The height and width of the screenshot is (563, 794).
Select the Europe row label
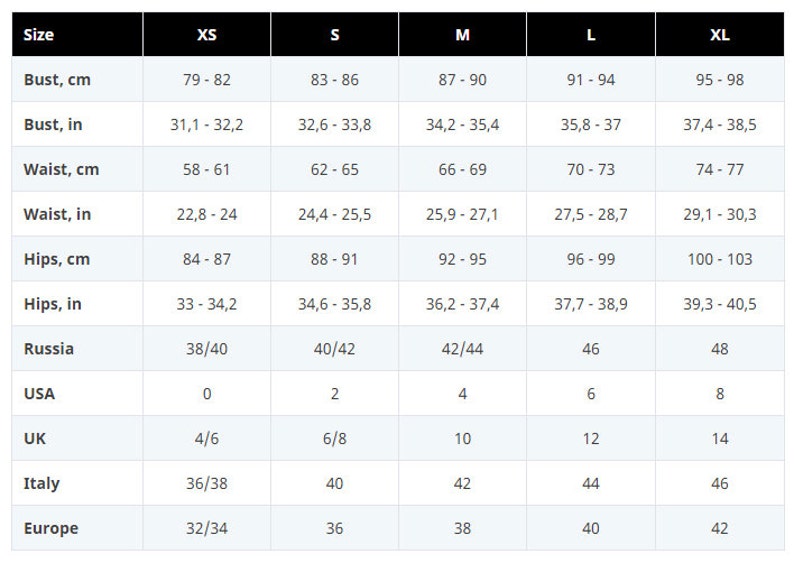[x=51, y=528]
